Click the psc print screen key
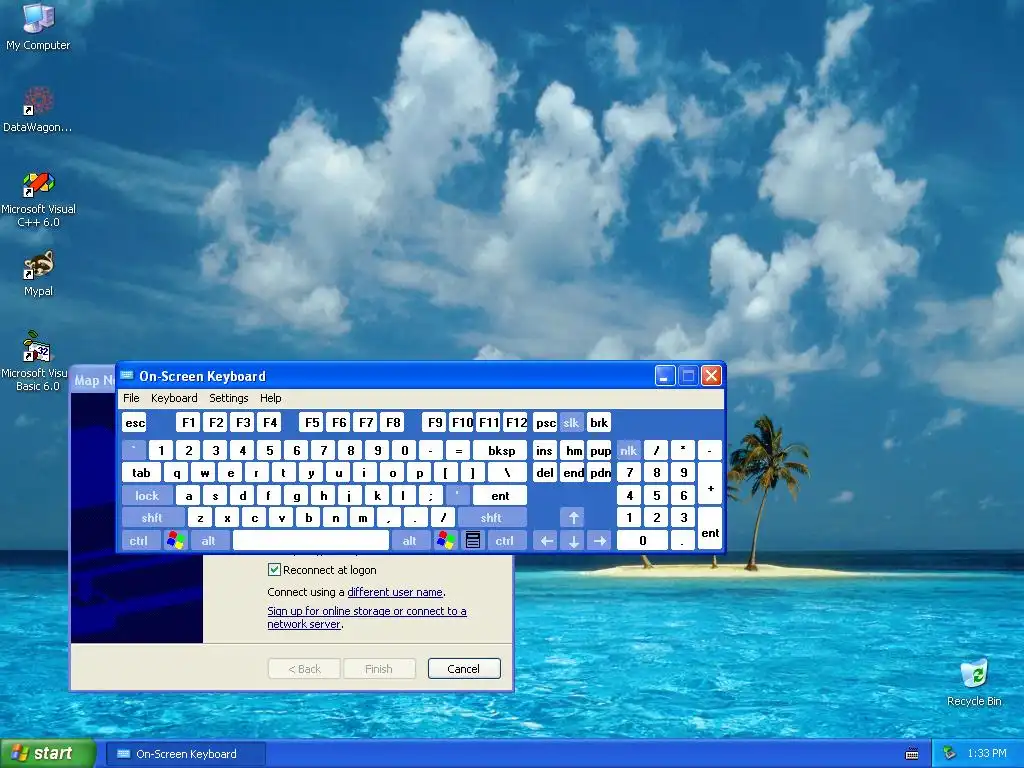The image size is (1024, 768). click(545, 423)
